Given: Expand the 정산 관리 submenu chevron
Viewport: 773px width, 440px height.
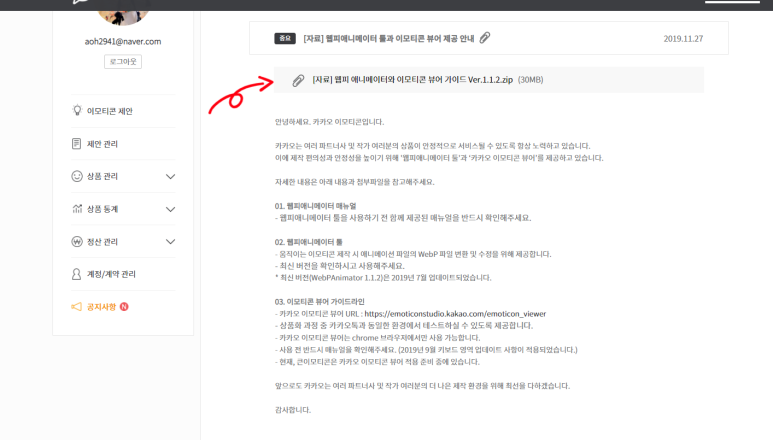Looking at the screenshot, I should pos(170,241).
